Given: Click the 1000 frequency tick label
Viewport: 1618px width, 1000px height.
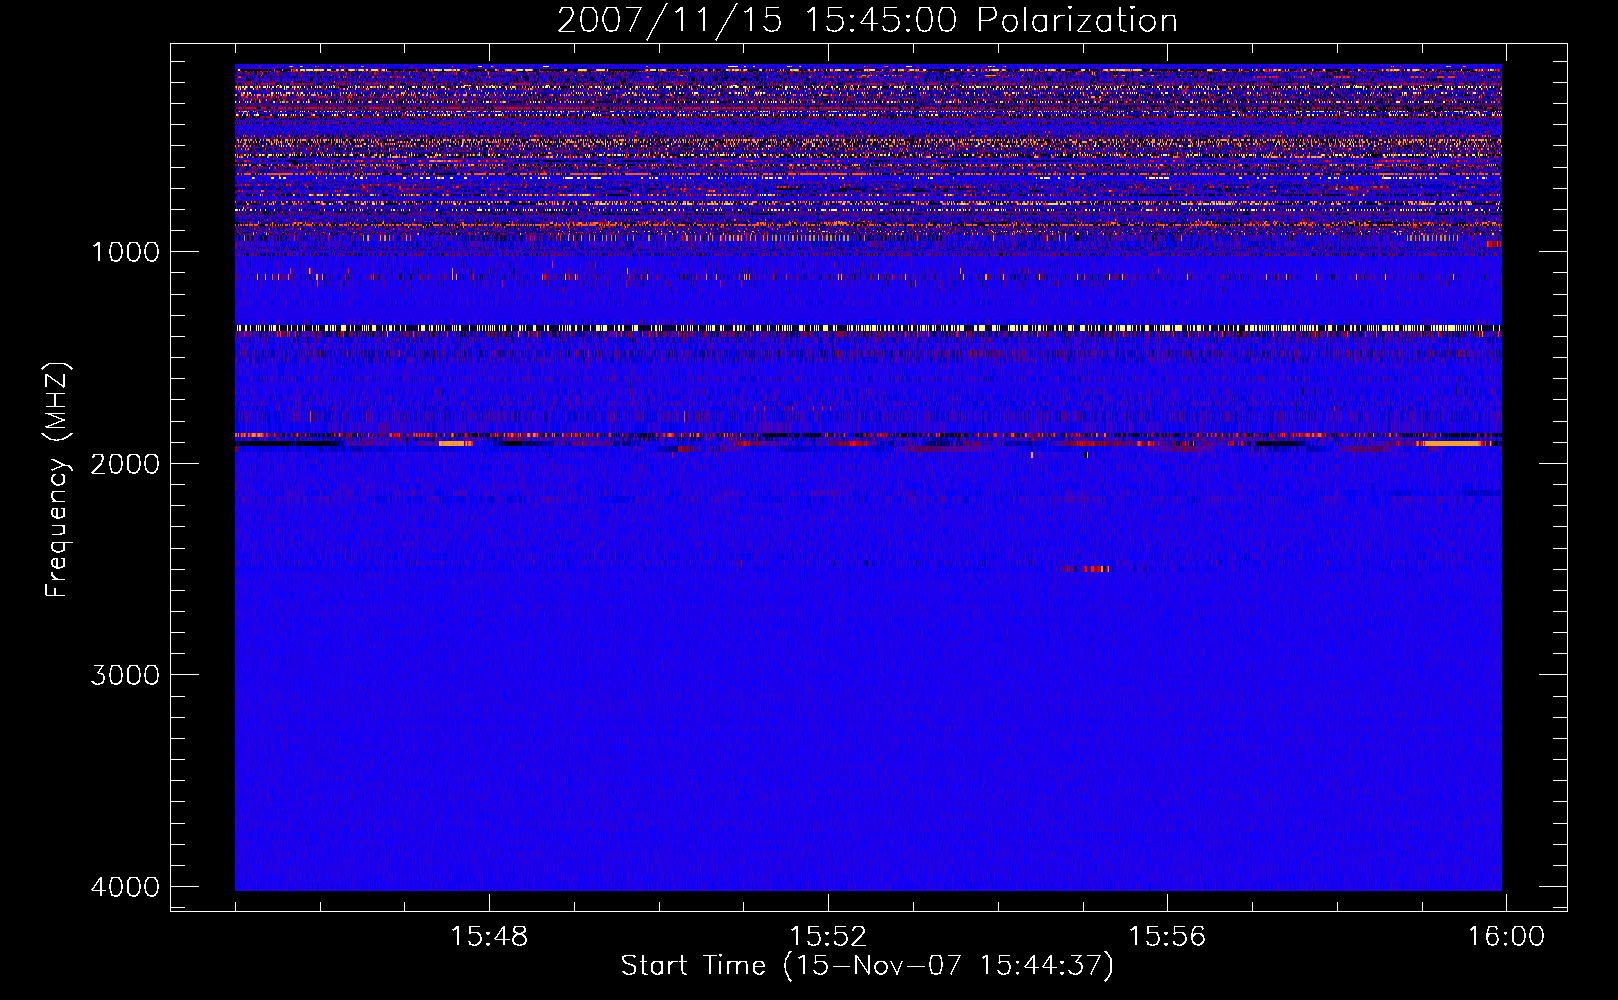Looking at the screenshot, I should 125,251.
